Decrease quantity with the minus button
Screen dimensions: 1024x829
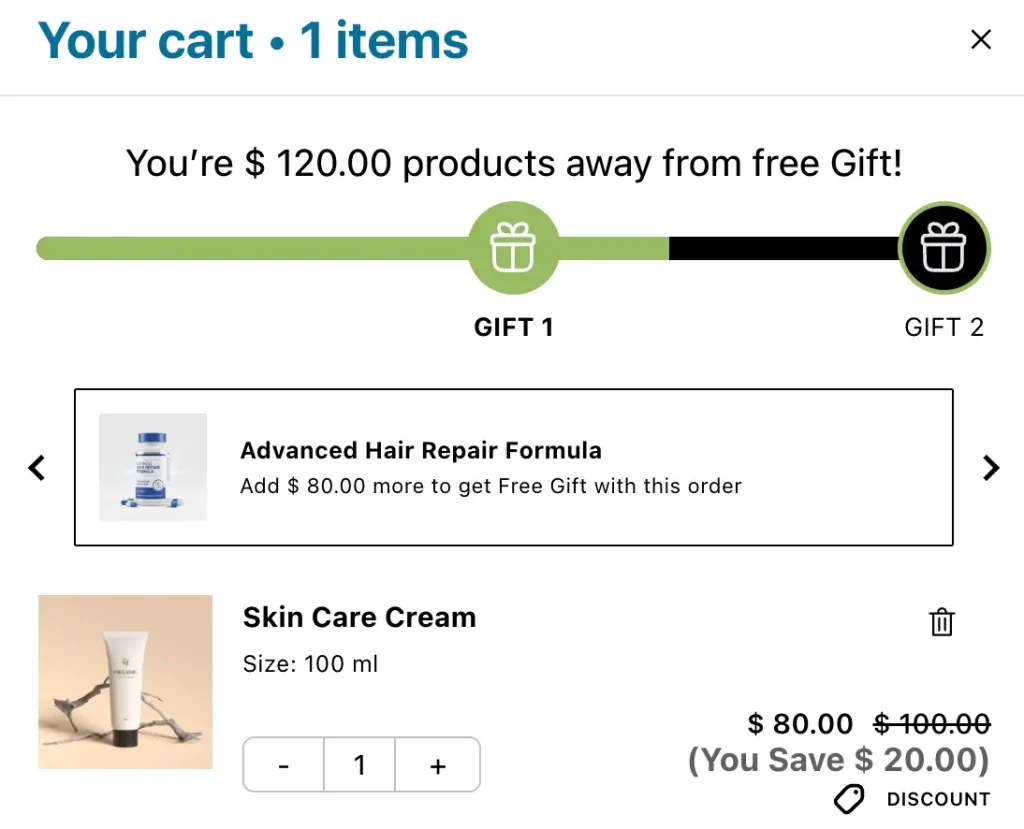(283, 765)
